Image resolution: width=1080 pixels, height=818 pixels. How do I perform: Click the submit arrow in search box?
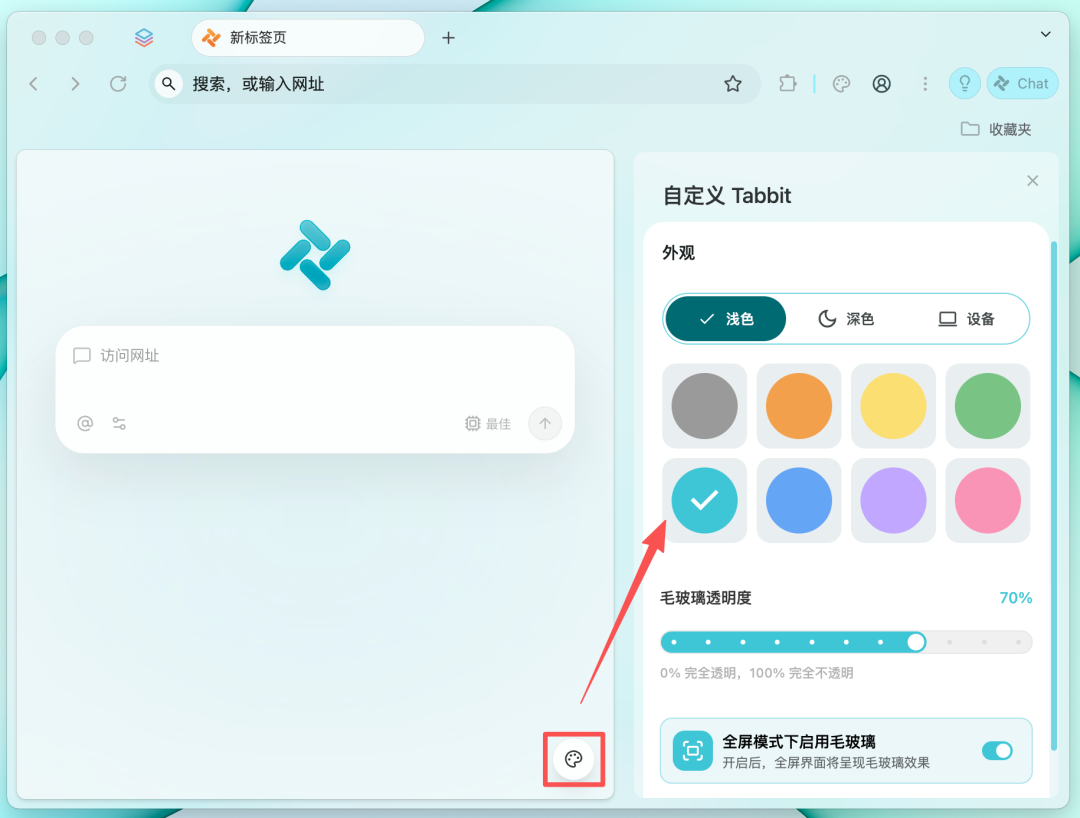point(544,423)
